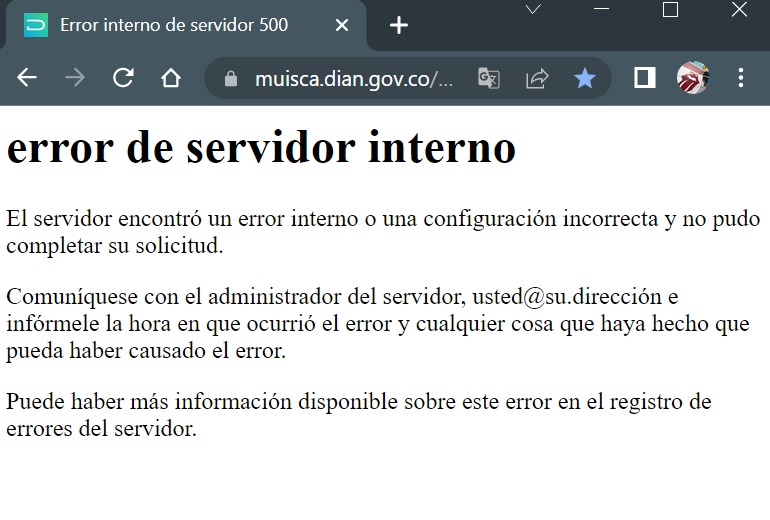Click the text 'completar su solicitud.'
The height and width of the screenshot is (520, 770).
click(114, 246)
